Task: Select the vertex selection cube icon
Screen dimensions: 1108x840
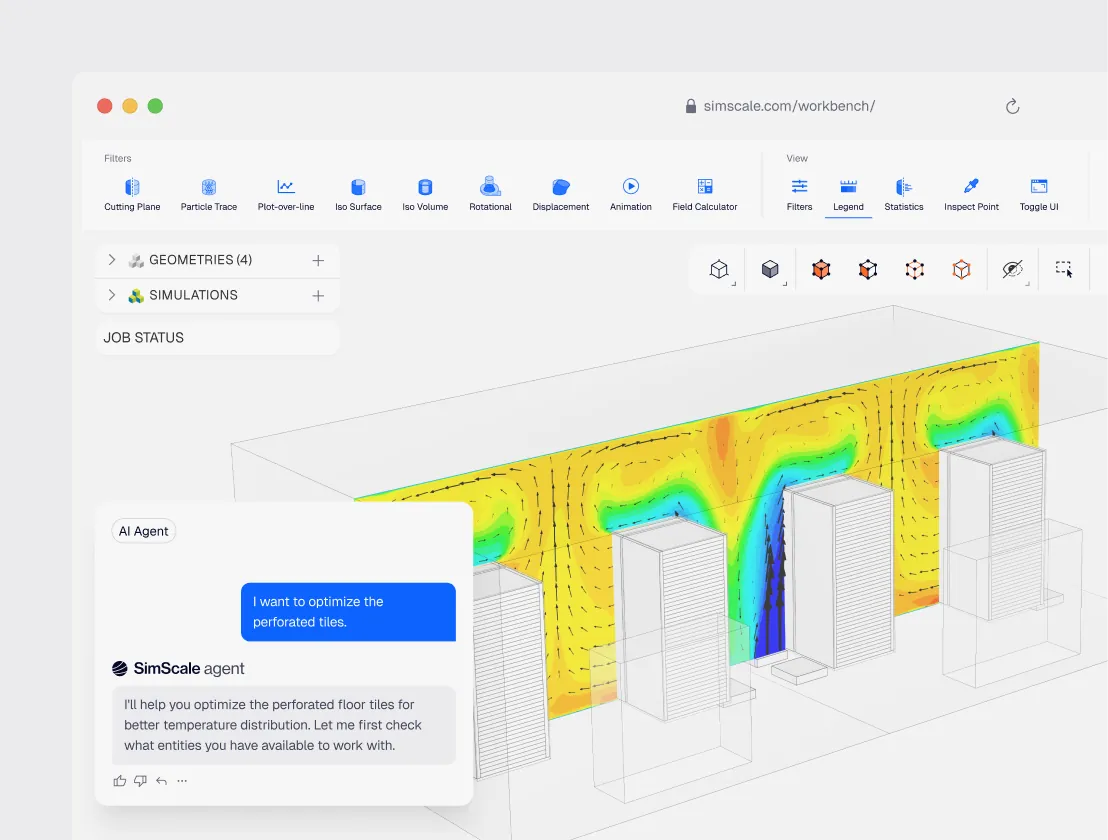Action: (x=914, y=269)
